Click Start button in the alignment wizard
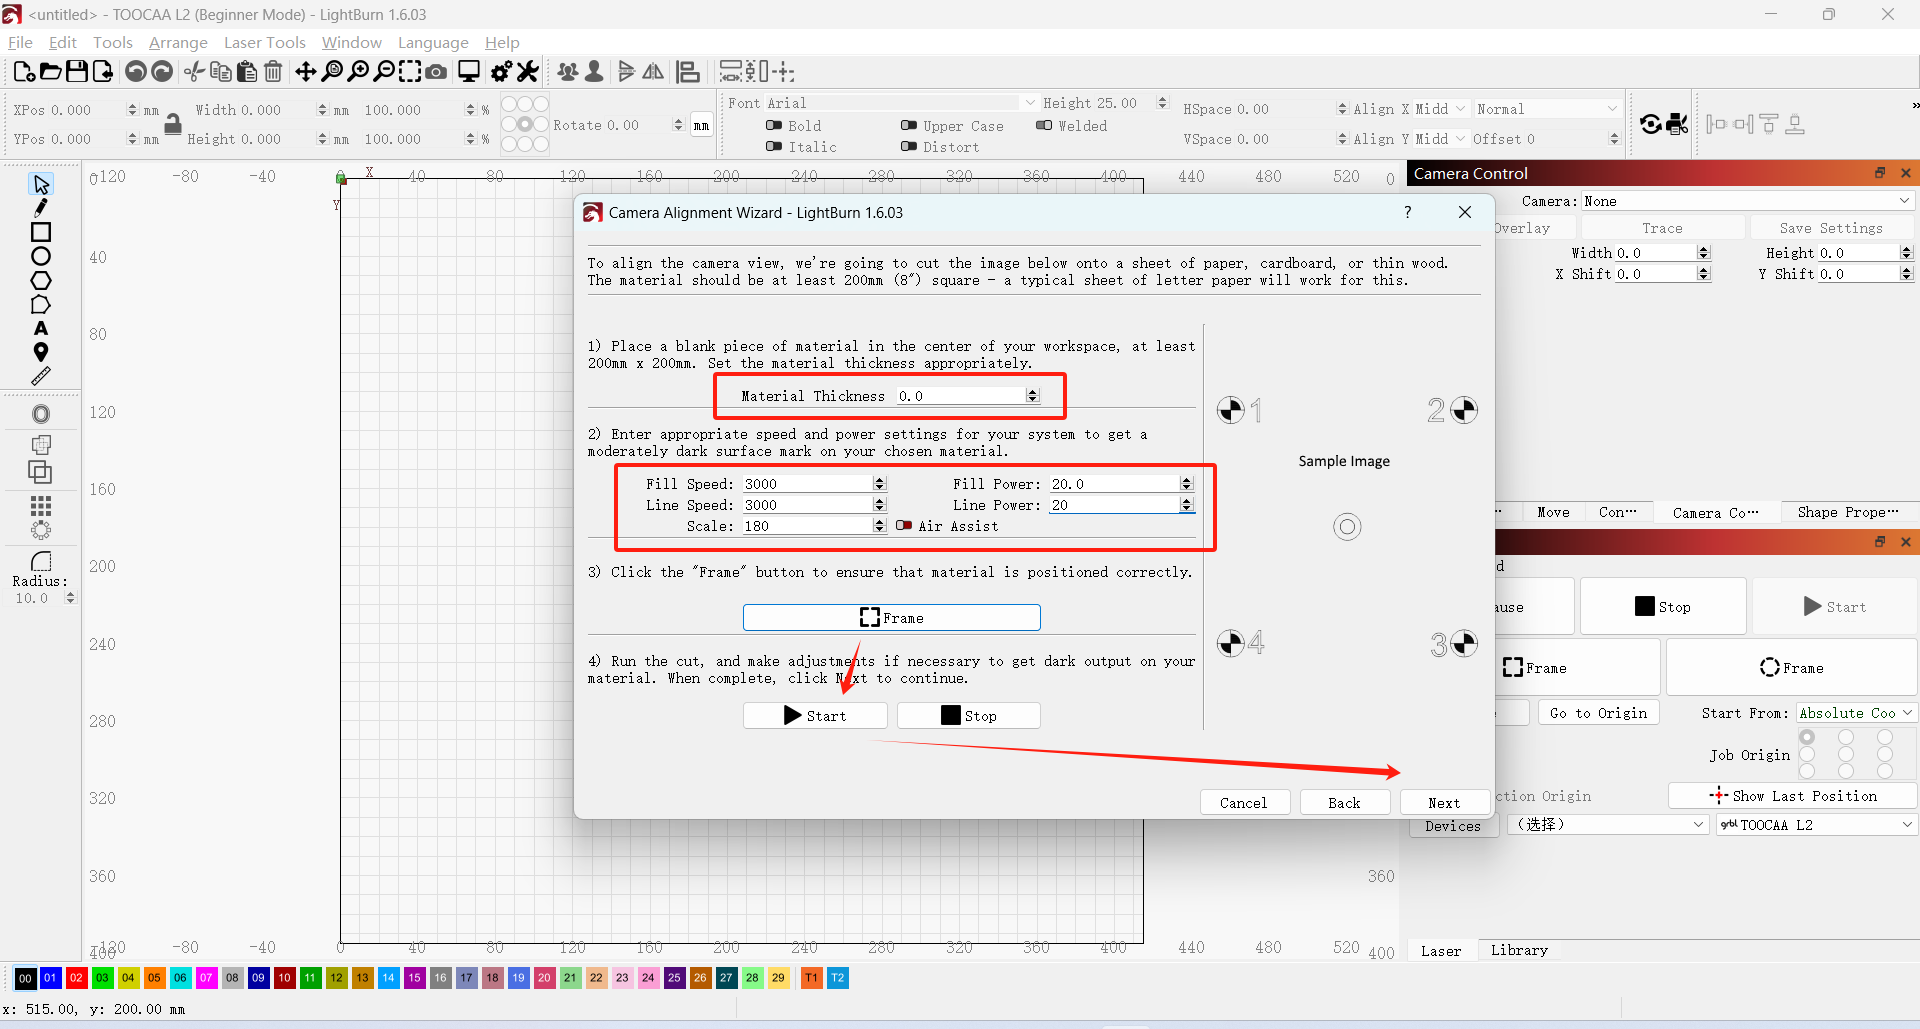The height and width of the screenshot is (1029, 1920). click(815, 715)
